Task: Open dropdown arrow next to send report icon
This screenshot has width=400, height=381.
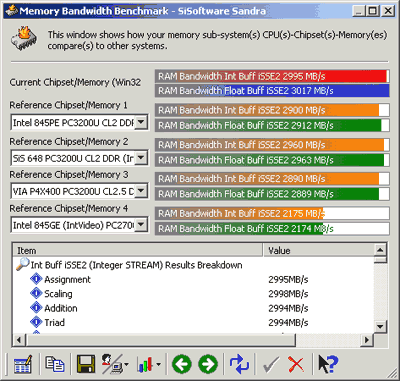Action: pyautogui.click(x=126, y=364)
